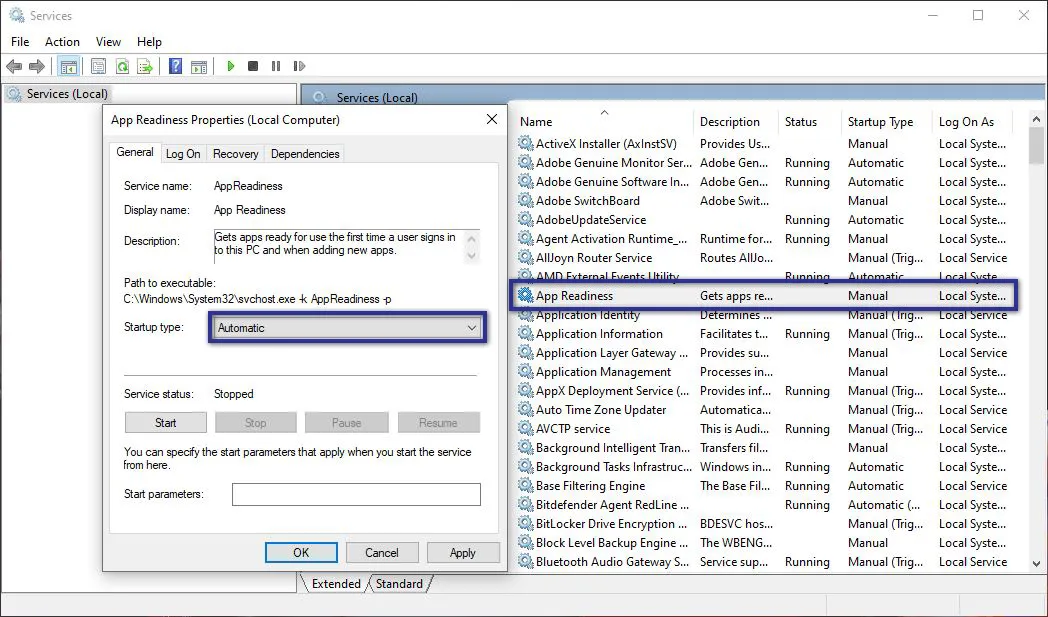The height and width of the screenshot is (617, 1048).
Task: Click the Show/Hide Console Tree toolbar icon
Action: [67, 66]
